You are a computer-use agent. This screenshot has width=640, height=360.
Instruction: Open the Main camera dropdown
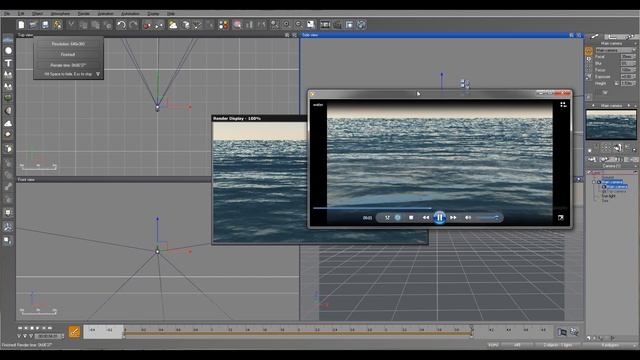coord(616,50)
